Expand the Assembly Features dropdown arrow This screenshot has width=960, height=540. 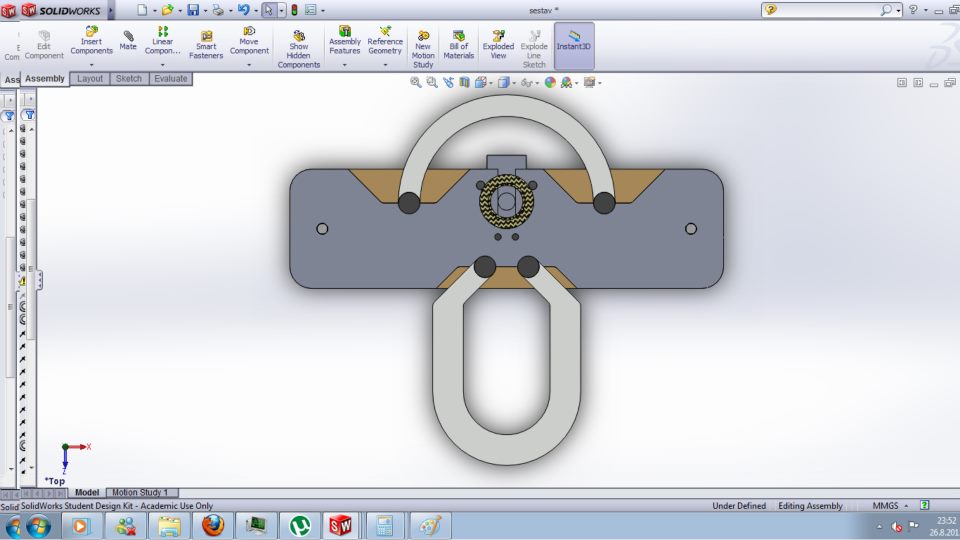344,65
